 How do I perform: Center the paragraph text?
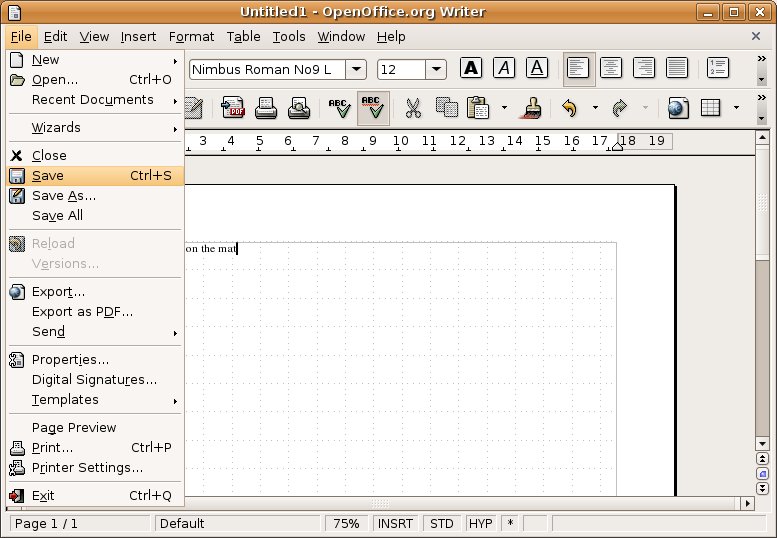[x=611, y=68]
